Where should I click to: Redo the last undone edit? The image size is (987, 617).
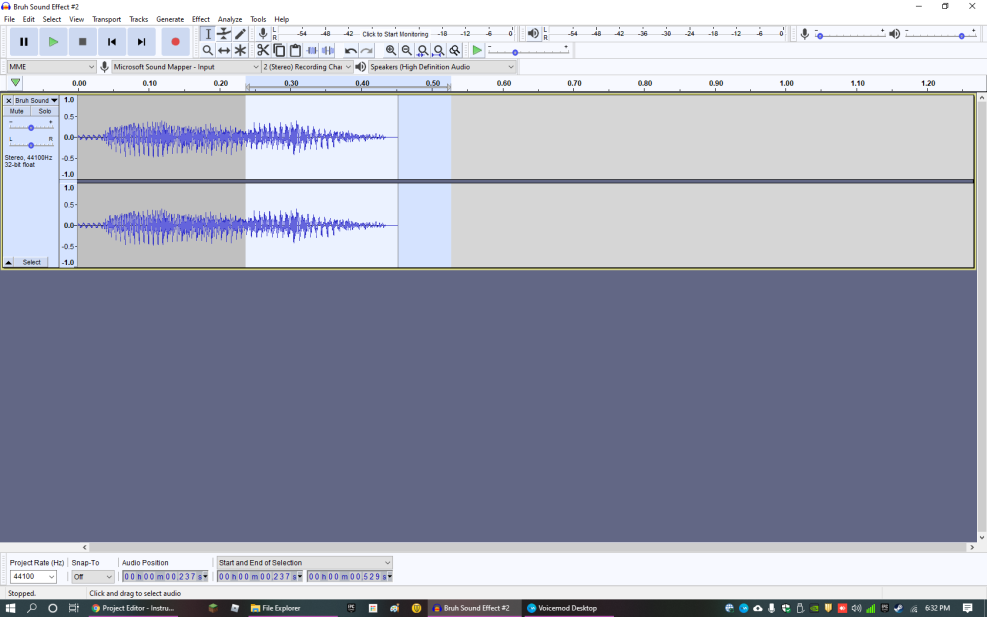(366, 50)
